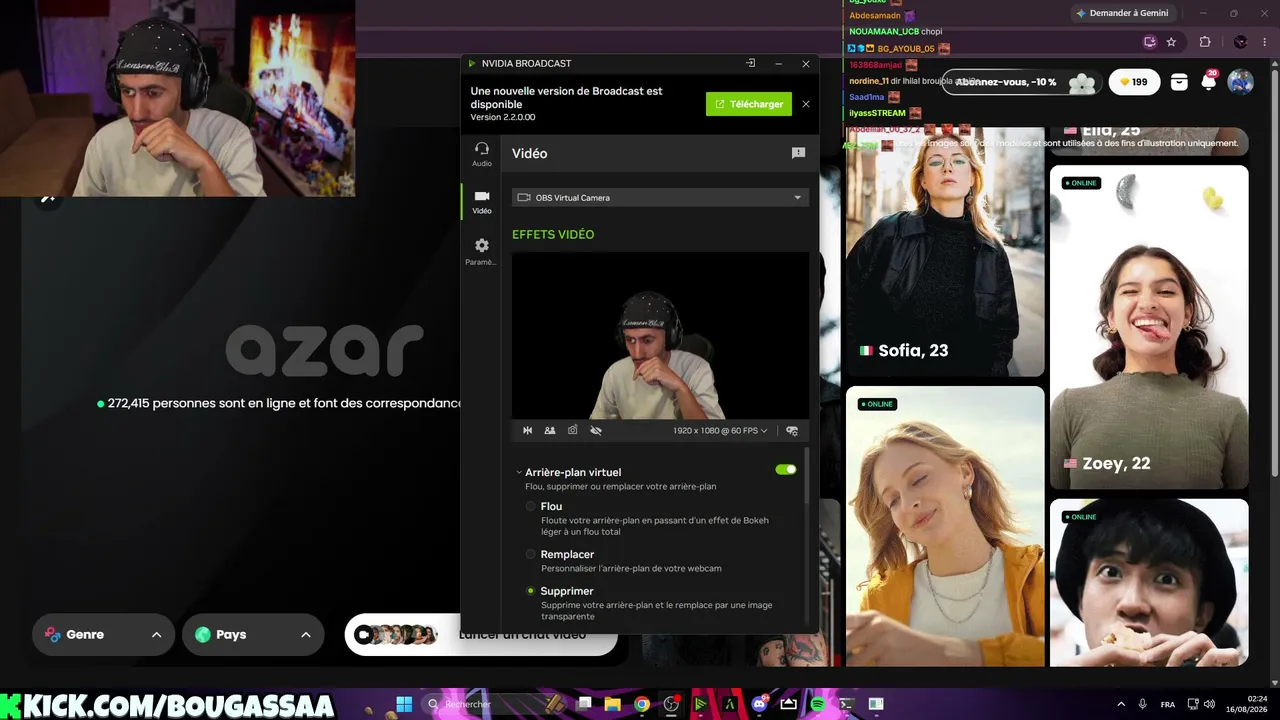
Task: Open Paramètres tab with gear icon
Action: 482,251
